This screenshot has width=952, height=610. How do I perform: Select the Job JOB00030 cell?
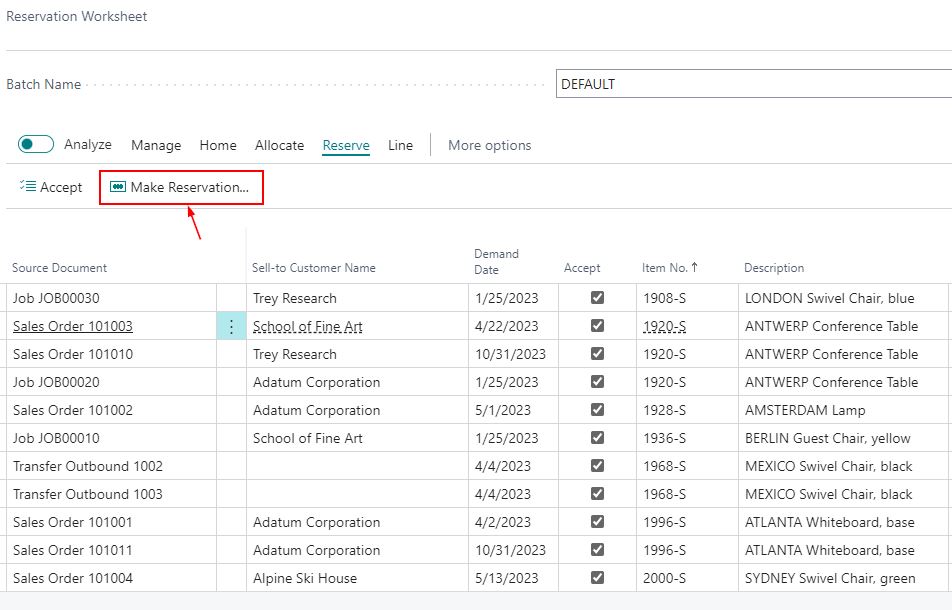click(x=112, y=298)
